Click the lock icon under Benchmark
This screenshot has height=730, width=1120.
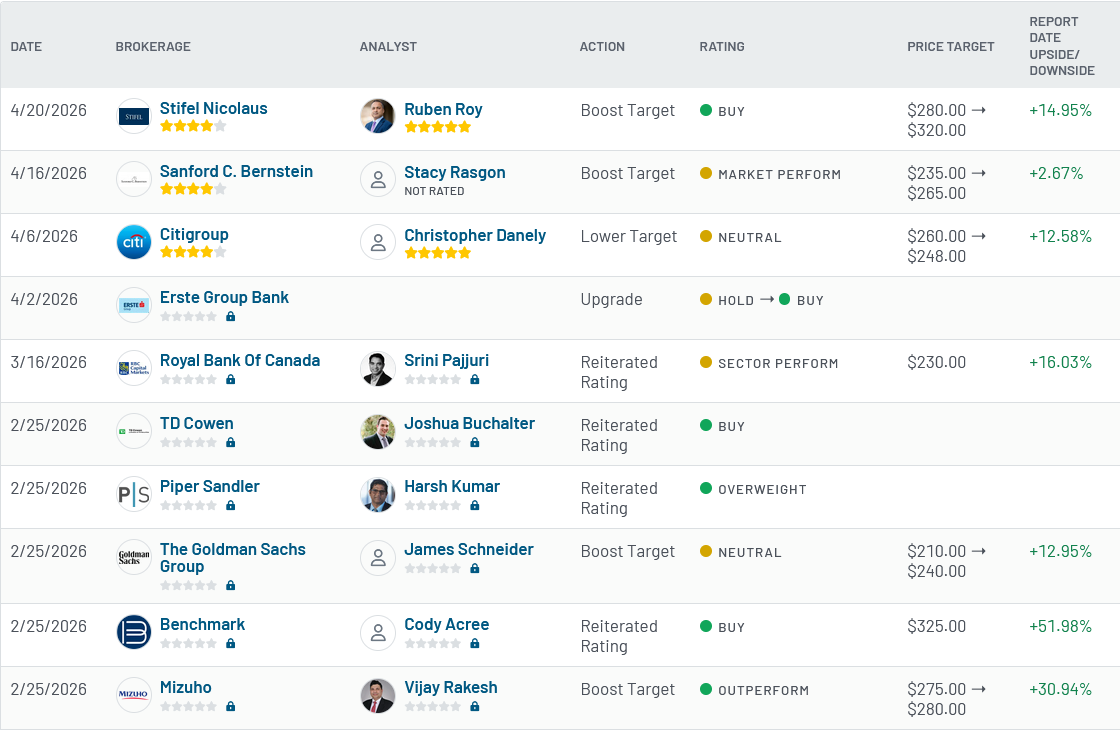[231, 643]
